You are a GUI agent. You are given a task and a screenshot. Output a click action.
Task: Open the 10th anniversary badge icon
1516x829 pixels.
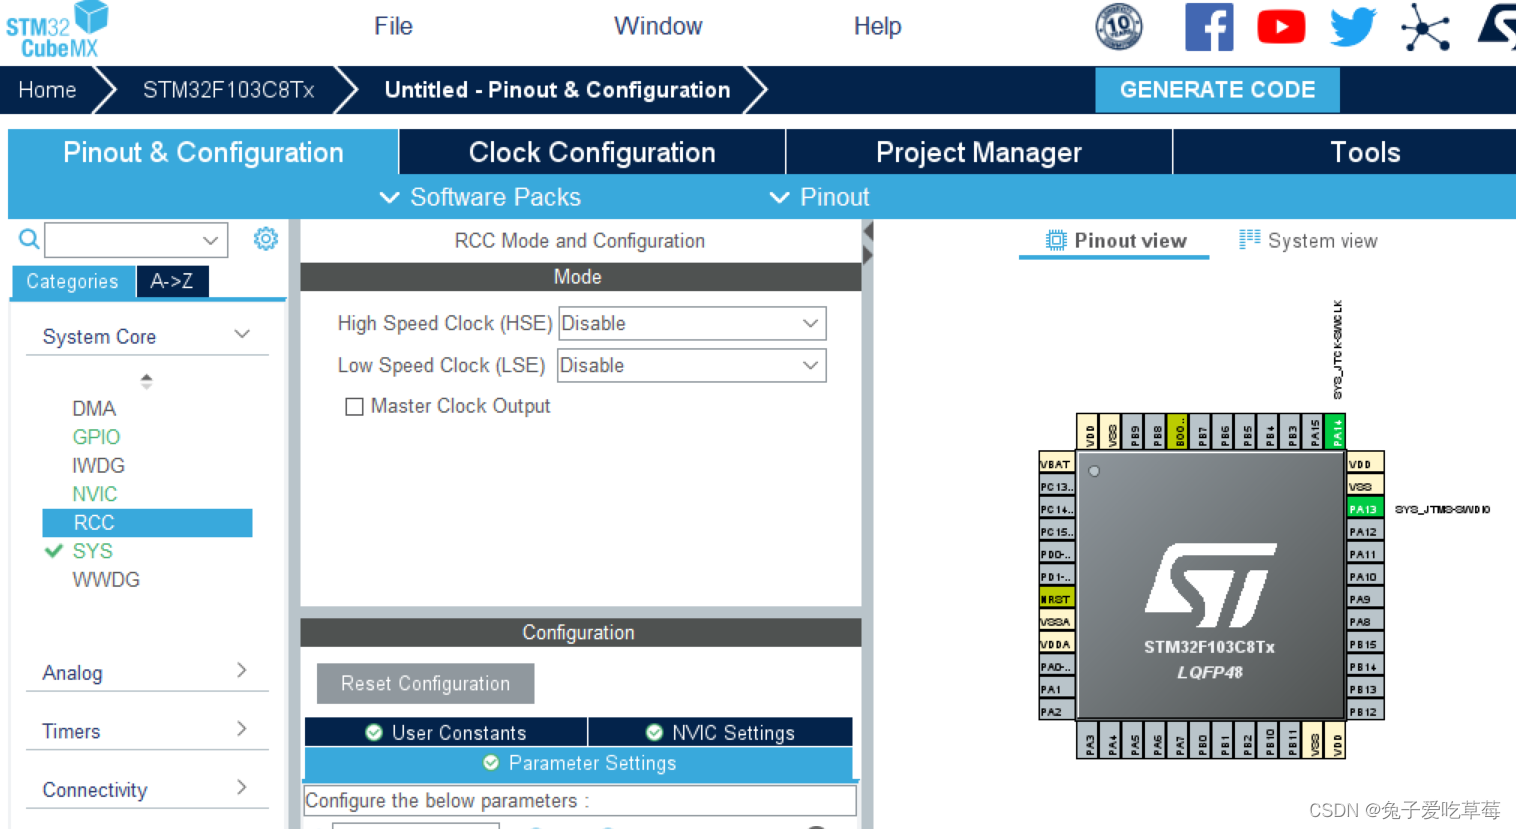[1119, 27]
